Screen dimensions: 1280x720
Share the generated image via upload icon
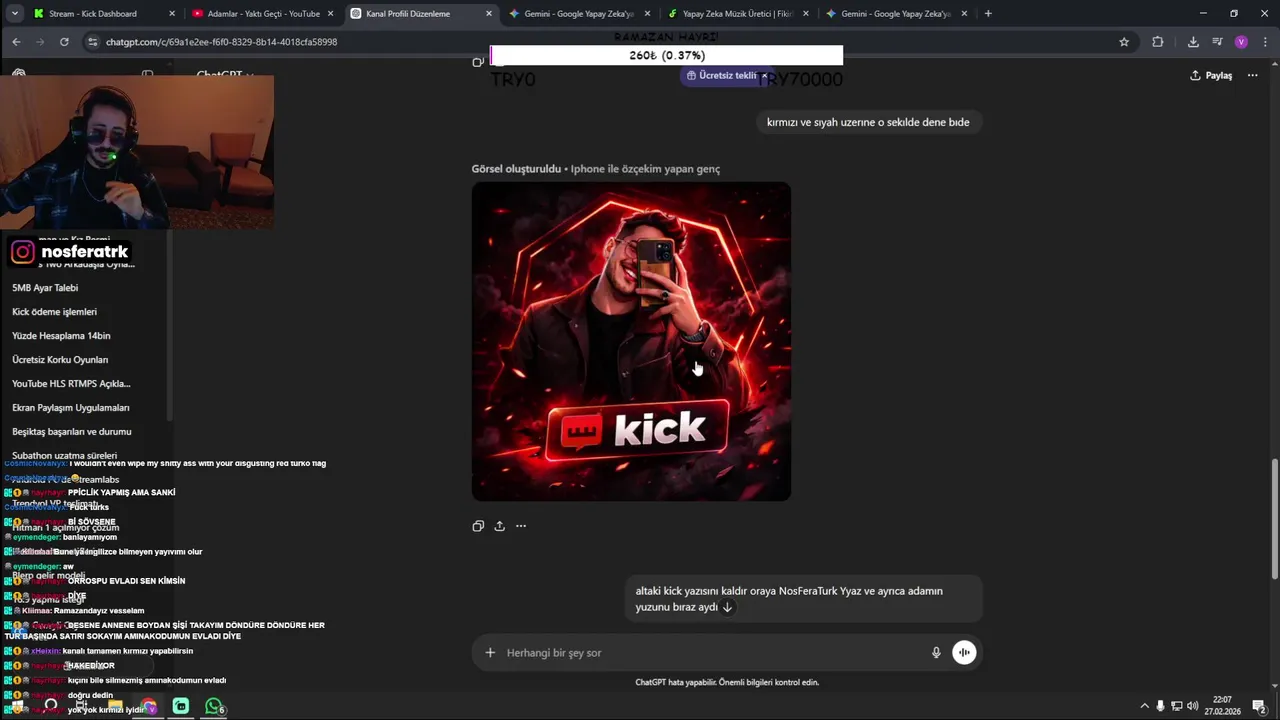(x=499, y=526)
